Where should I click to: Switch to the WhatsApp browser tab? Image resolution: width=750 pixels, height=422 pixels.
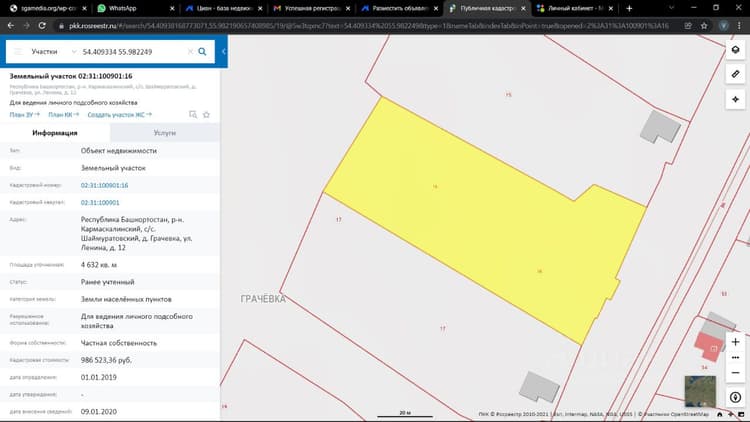click(x=135, y=8)
